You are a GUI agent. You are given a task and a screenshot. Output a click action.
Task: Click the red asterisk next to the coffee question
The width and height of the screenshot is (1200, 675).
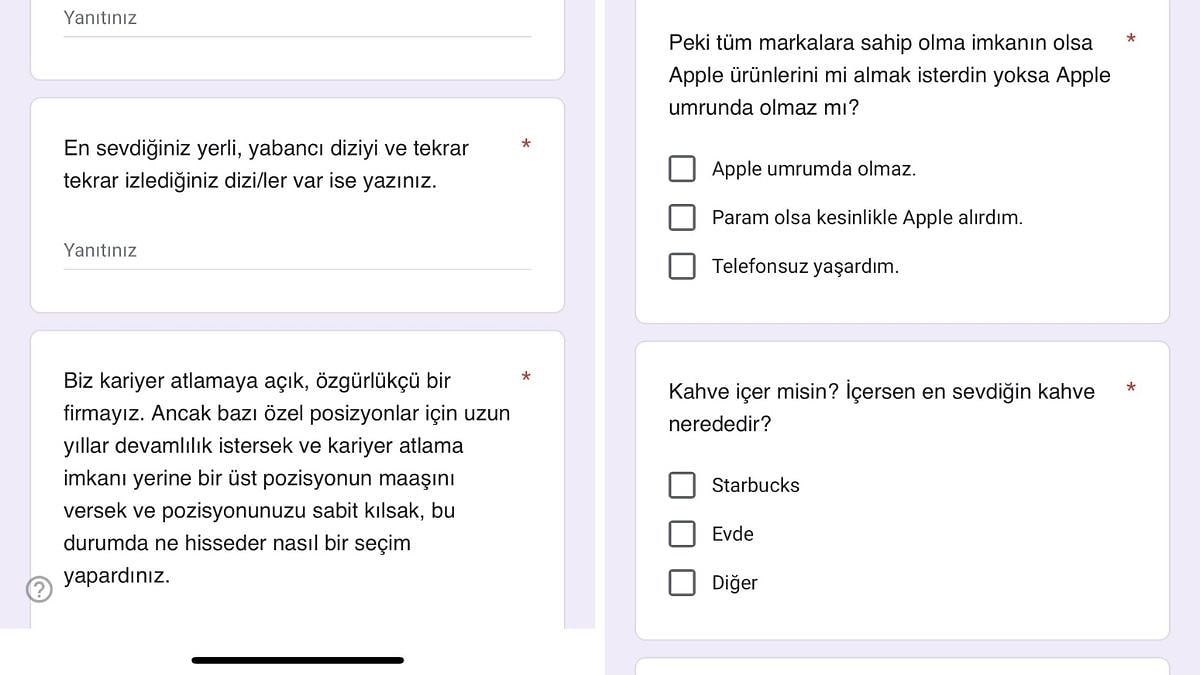click(x=1131, y=389)
